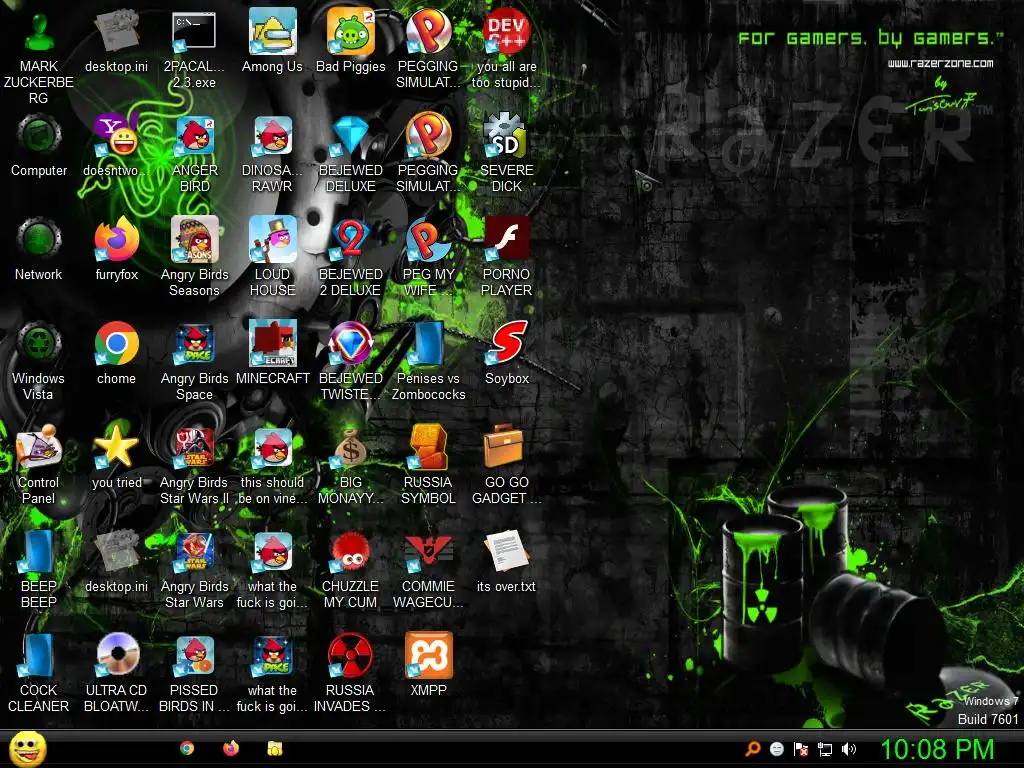Open the PISSED BIRDS IN ... shortcut
1024x768 pixels.
click(194, 655)
